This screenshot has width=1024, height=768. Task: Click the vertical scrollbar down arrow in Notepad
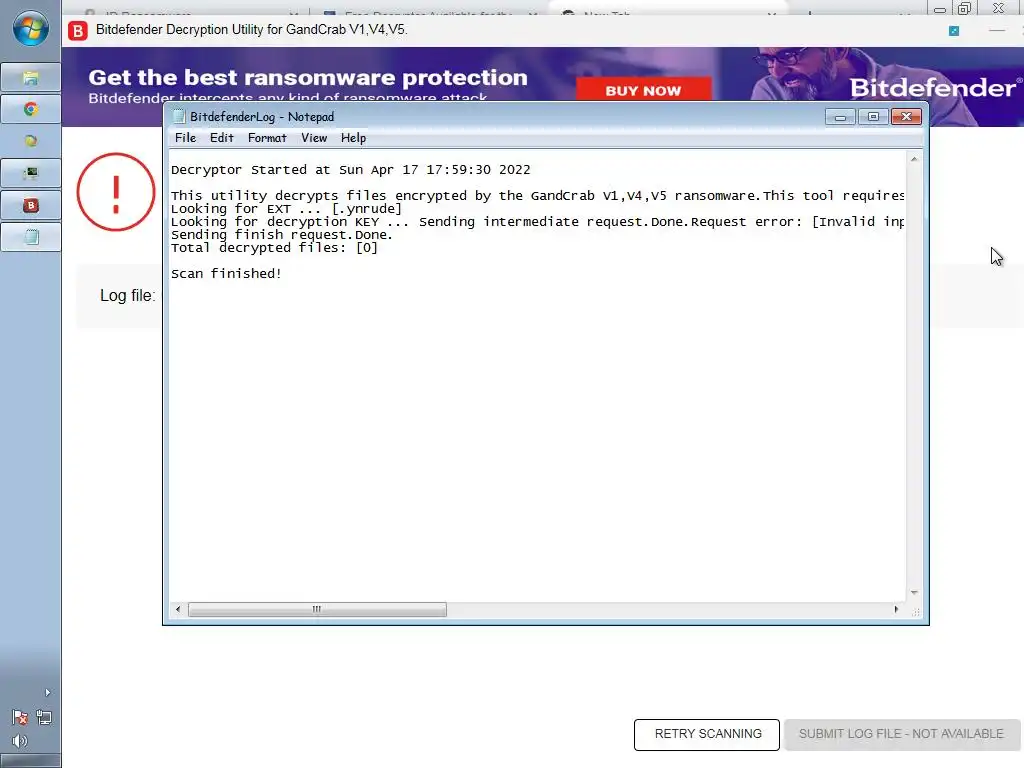point(914,592)
